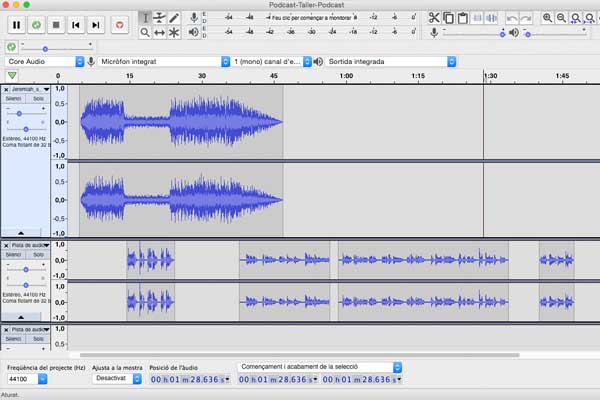Screen dimensions: 600x400
Task: Adjust the Jeremiah track pan slider
Action: click(x=26, y=129)
